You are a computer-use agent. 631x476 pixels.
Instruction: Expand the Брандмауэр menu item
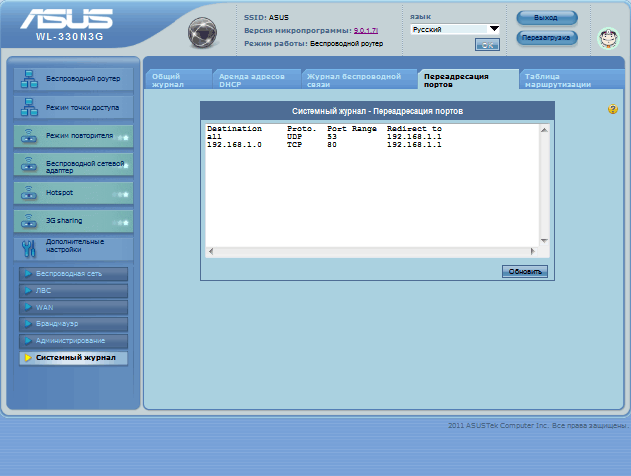74,324
